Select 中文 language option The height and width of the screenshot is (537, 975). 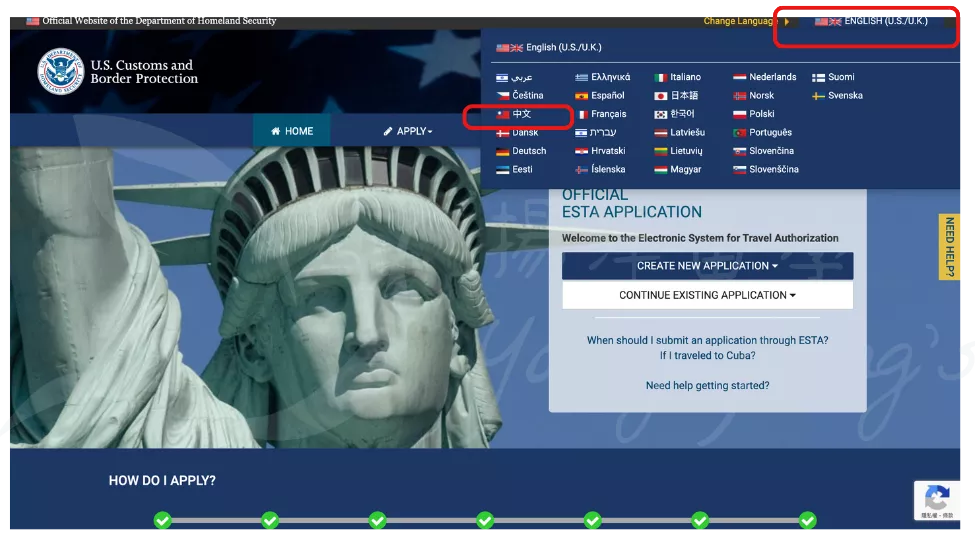514,114
